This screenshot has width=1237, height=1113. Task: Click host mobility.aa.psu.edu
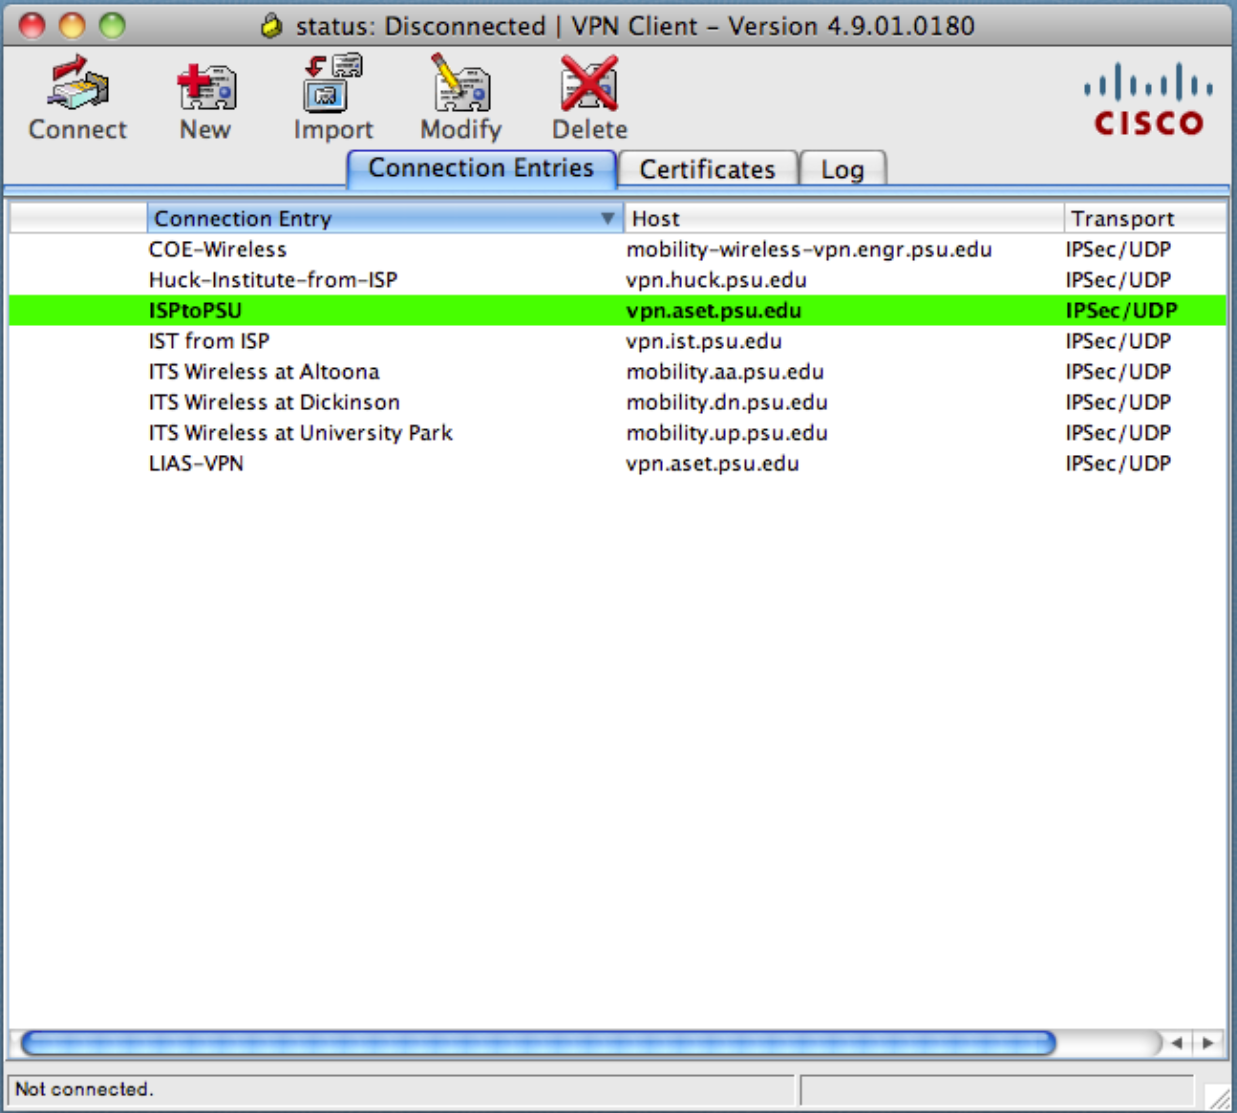pyautogui.click(x=725, y=372)
